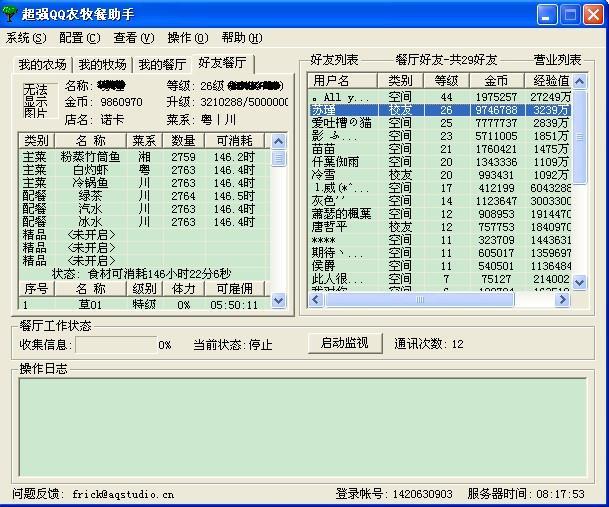Sort friends by 金币 column header
Screen dimensions: 609x507
click(x=496, y=81)
